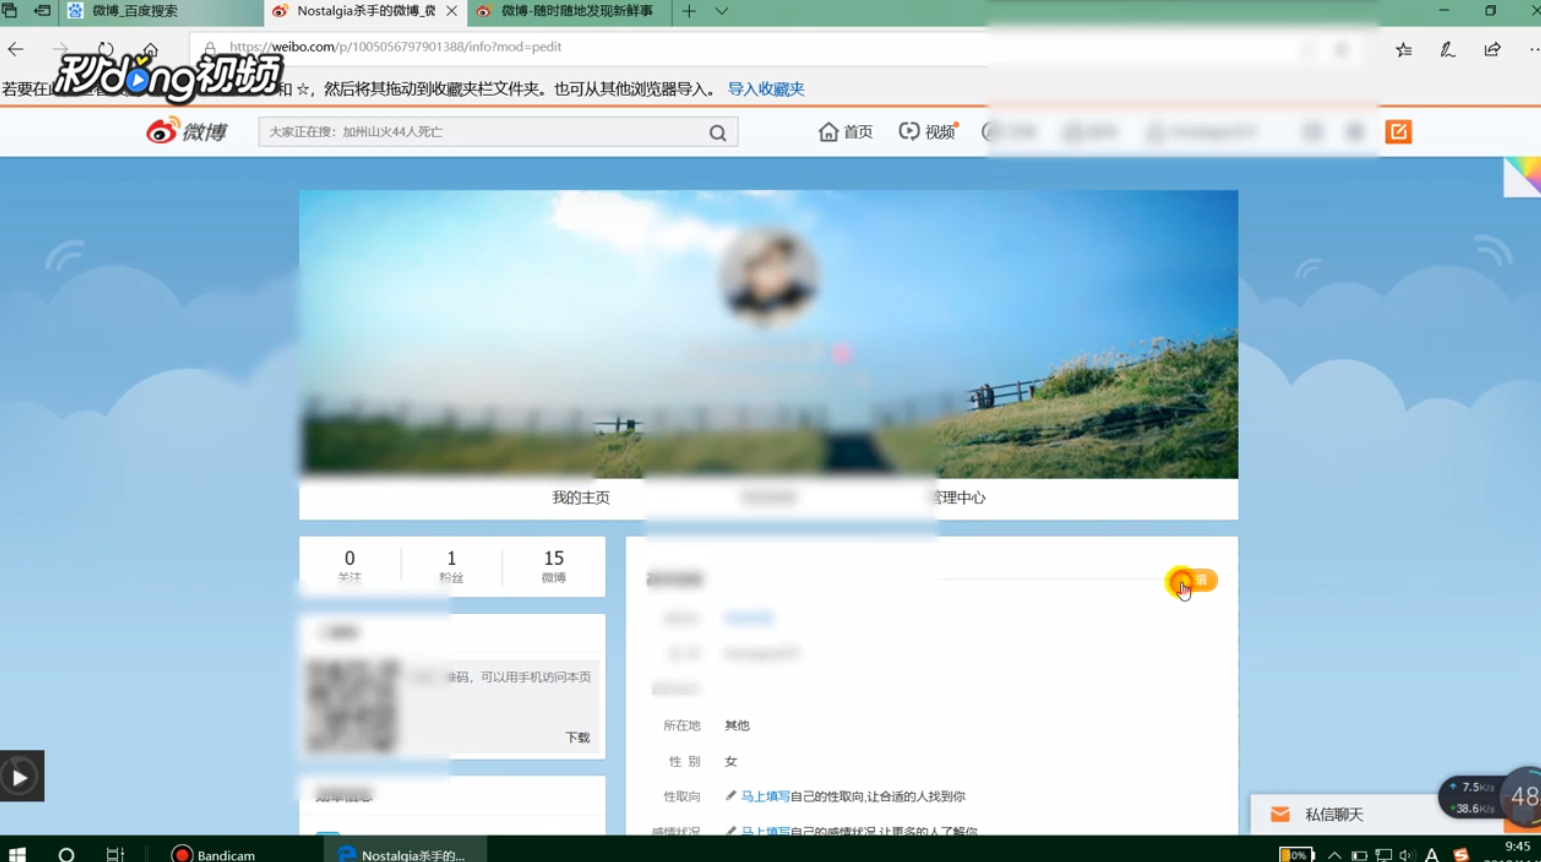Viewport: 1541px width, 862px height.
Task: Click the 15 微博 posts count
Action: (553, 566)
